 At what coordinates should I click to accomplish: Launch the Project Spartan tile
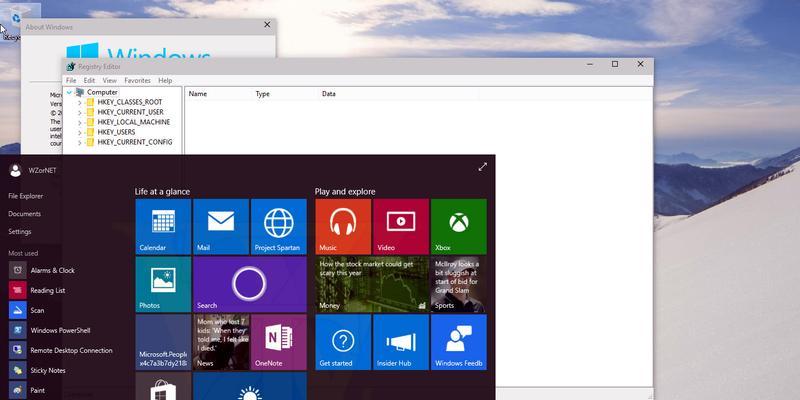point(279,227)
